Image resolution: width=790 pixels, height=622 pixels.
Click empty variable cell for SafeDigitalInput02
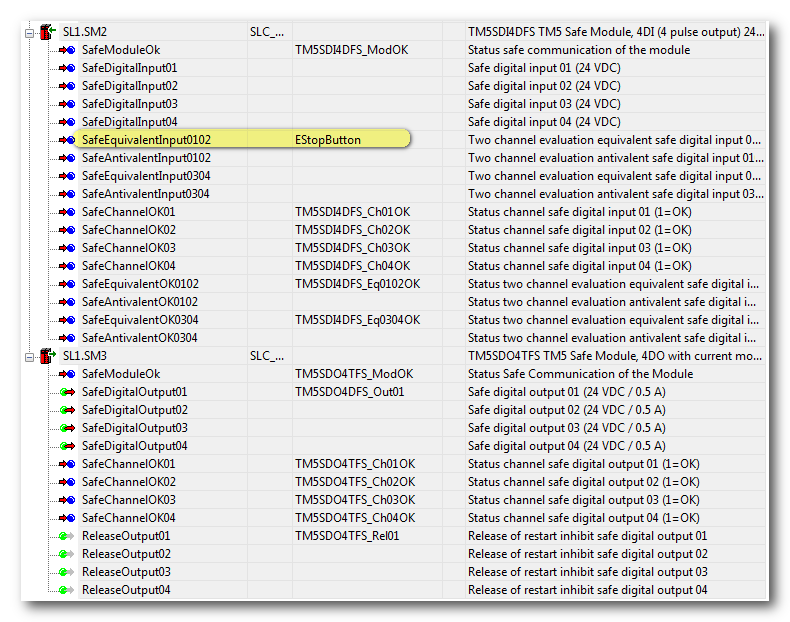pos(378,86)
